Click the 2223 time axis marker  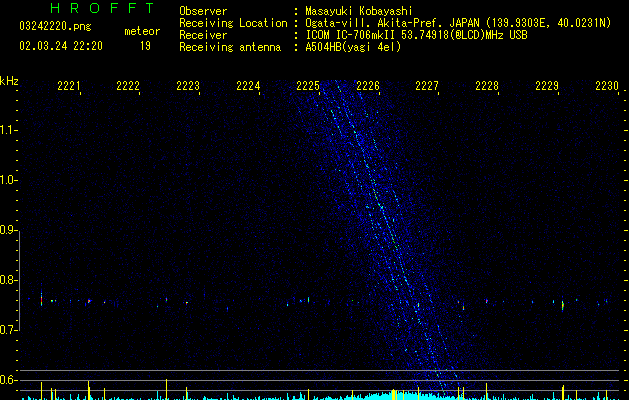[188, 85]
